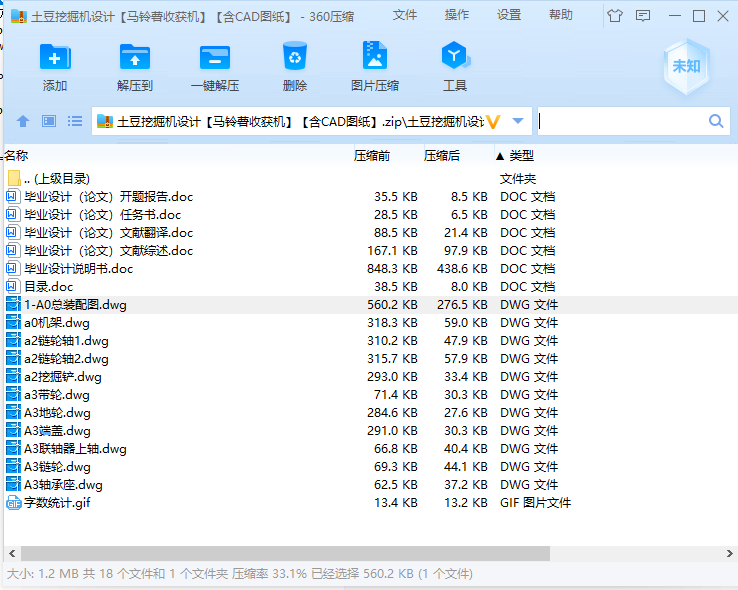Viewport: 738px width, 590px height.
Task: Select the file A3链轮.dwg
Action: pos(57,467)
